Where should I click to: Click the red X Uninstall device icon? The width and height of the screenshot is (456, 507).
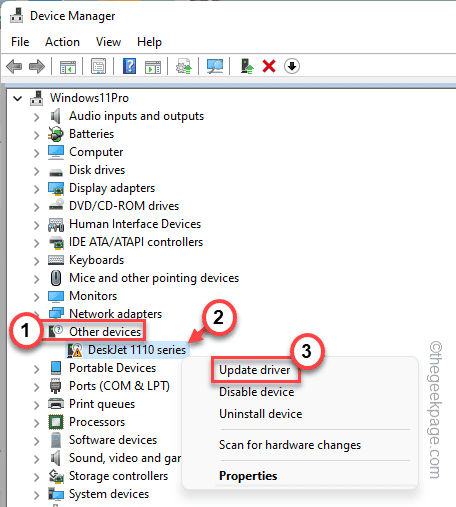[269, 66]
